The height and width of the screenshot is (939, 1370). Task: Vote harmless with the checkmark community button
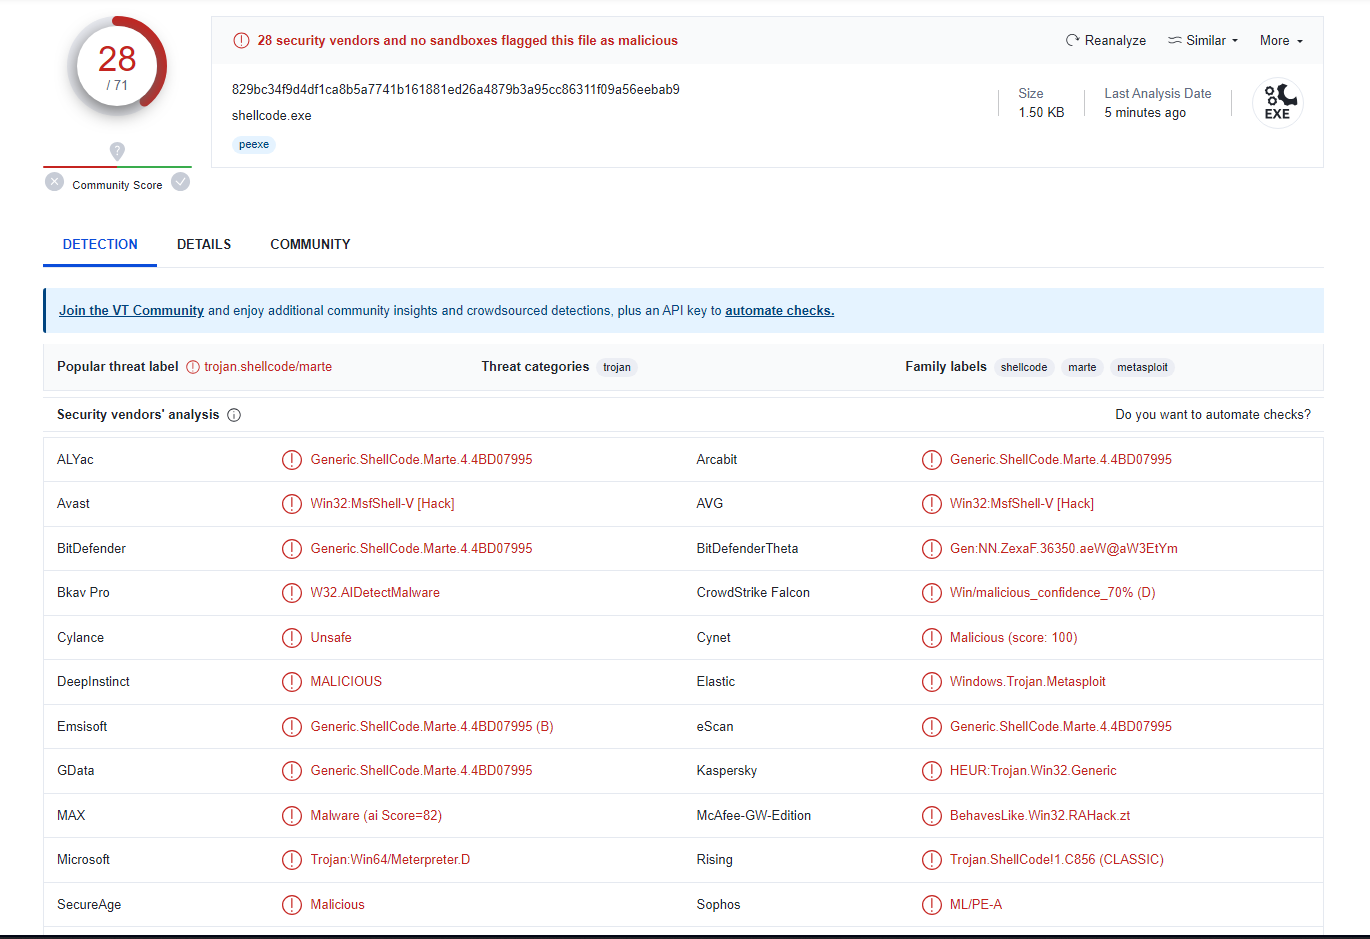coord(180,182)
